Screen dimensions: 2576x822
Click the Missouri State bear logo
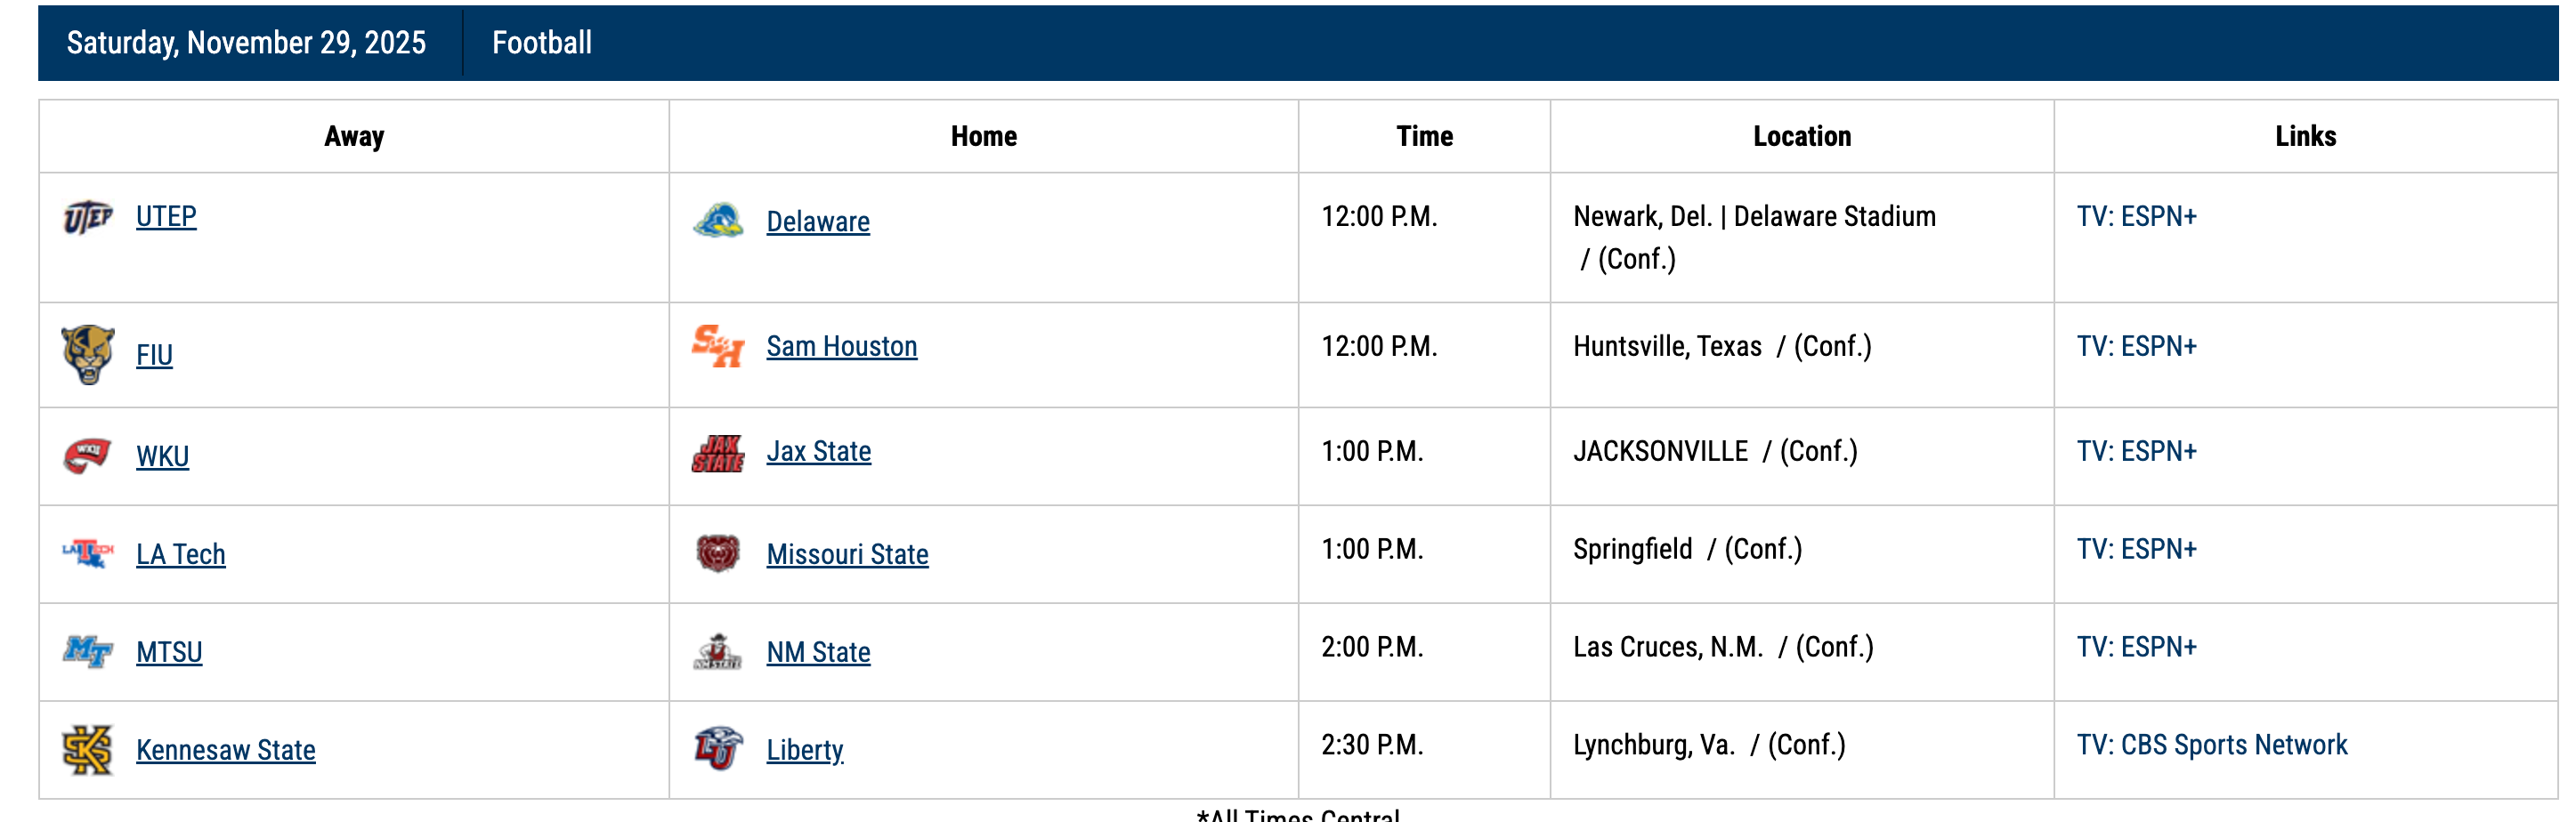click(x=718, y=553)
